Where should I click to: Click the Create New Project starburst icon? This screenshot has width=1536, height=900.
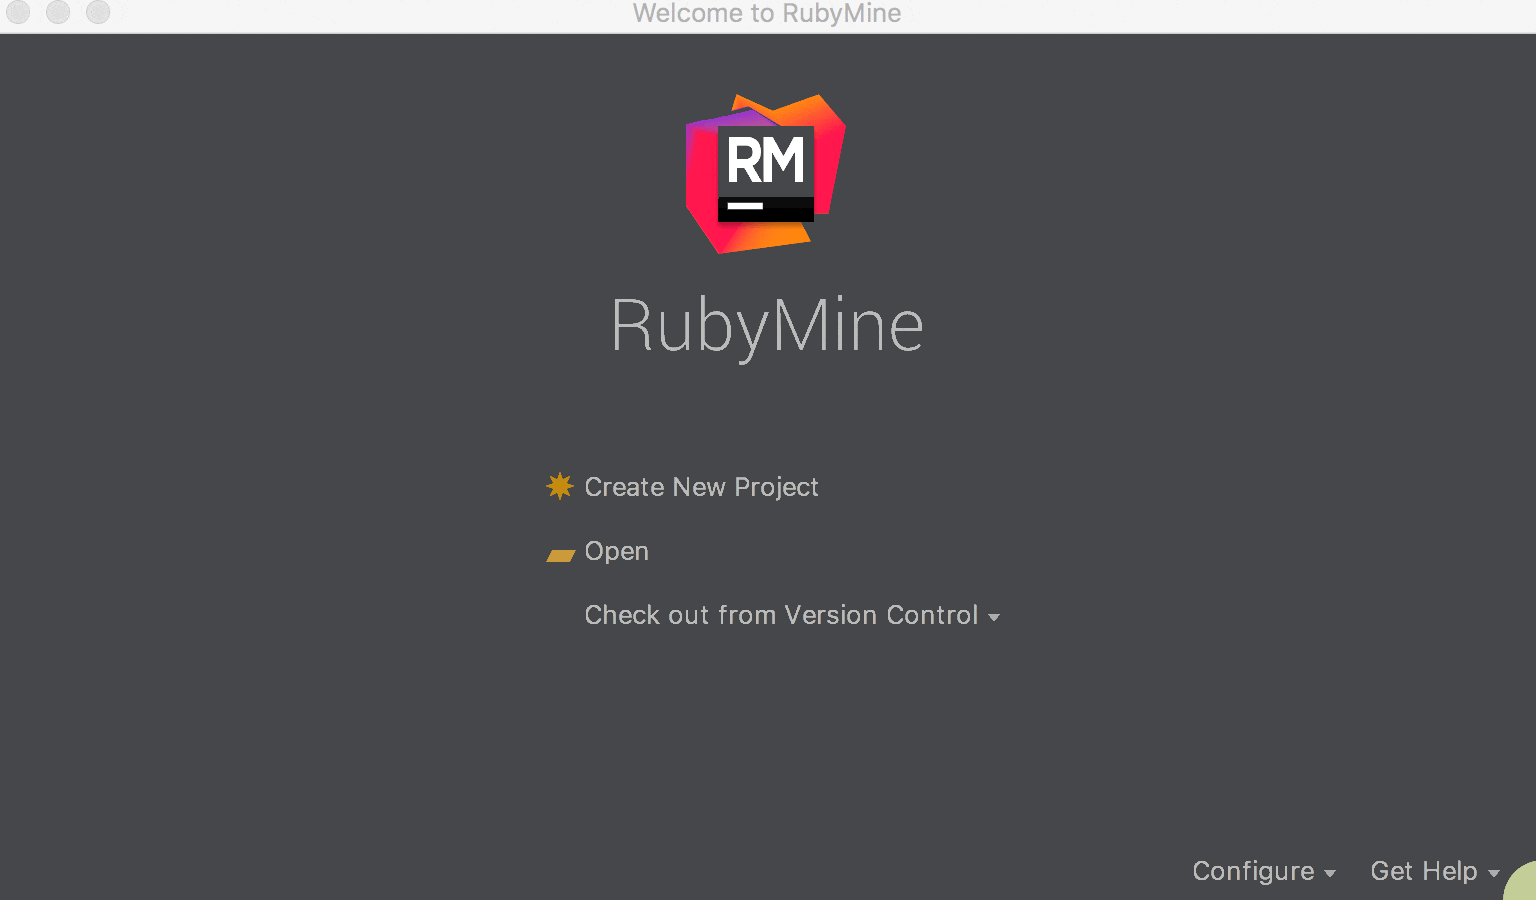tap(560, 486)
